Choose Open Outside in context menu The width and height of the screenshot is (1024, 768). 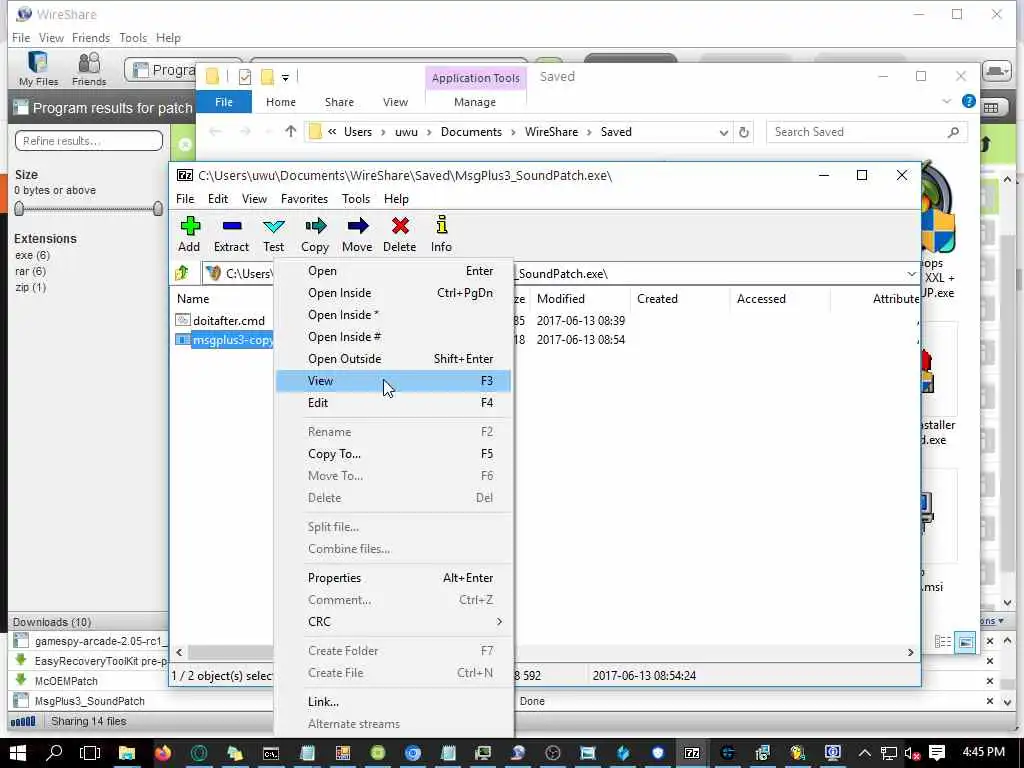393,359
